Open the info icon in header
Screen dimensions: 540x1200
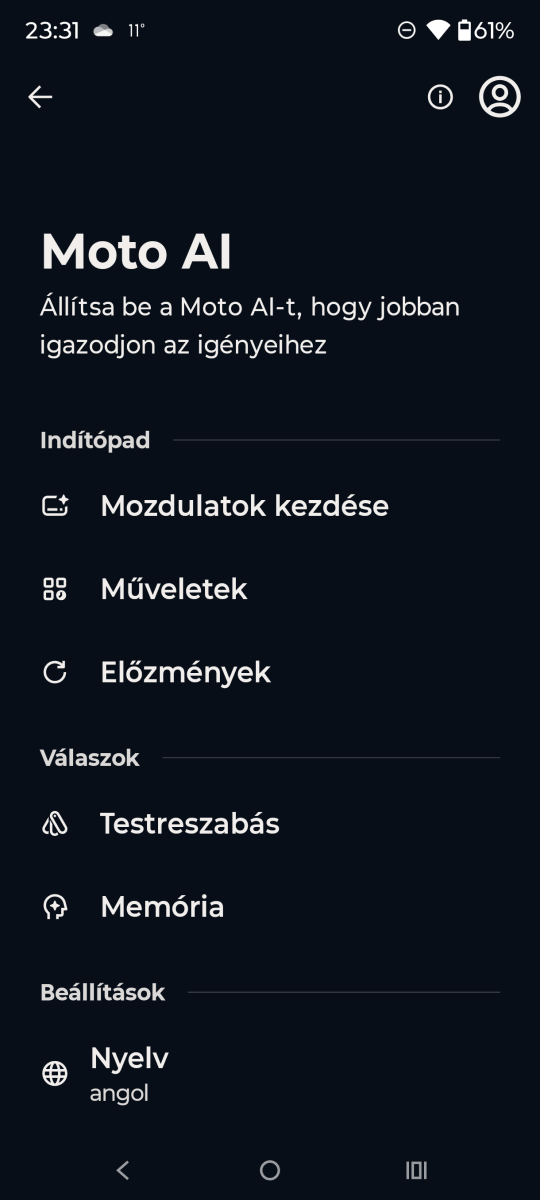[440, 97]
